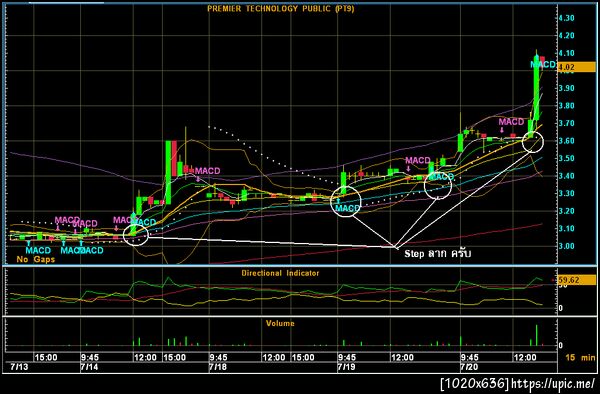Click the 4.10 price axis label

pos(566,53)
